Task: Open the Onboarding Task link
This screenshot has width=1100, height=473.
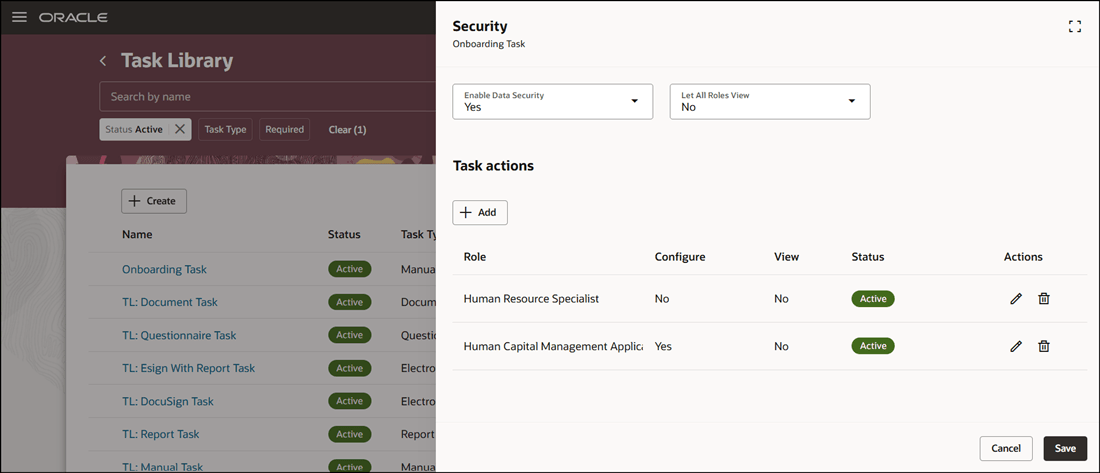Action: tap(164, 269)
